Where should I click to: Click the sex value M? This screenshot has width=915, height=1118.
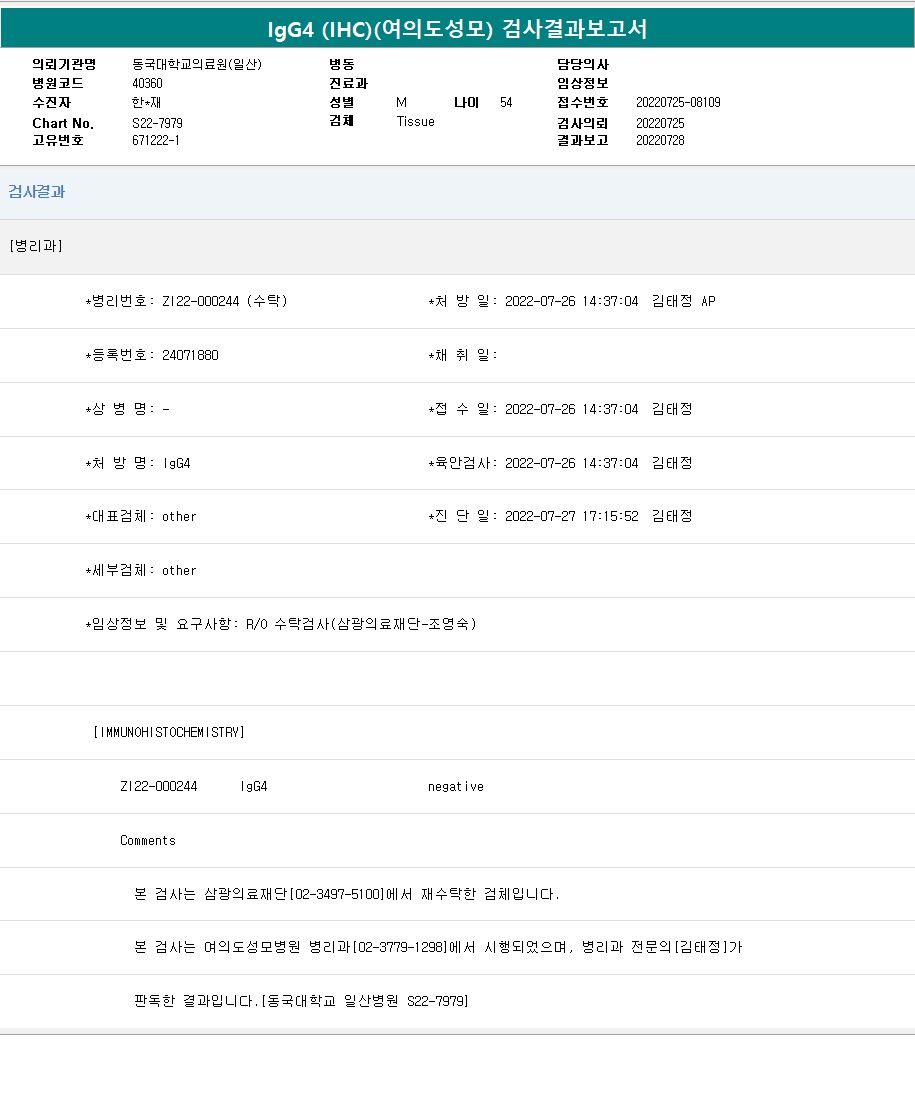click(402, 103)
